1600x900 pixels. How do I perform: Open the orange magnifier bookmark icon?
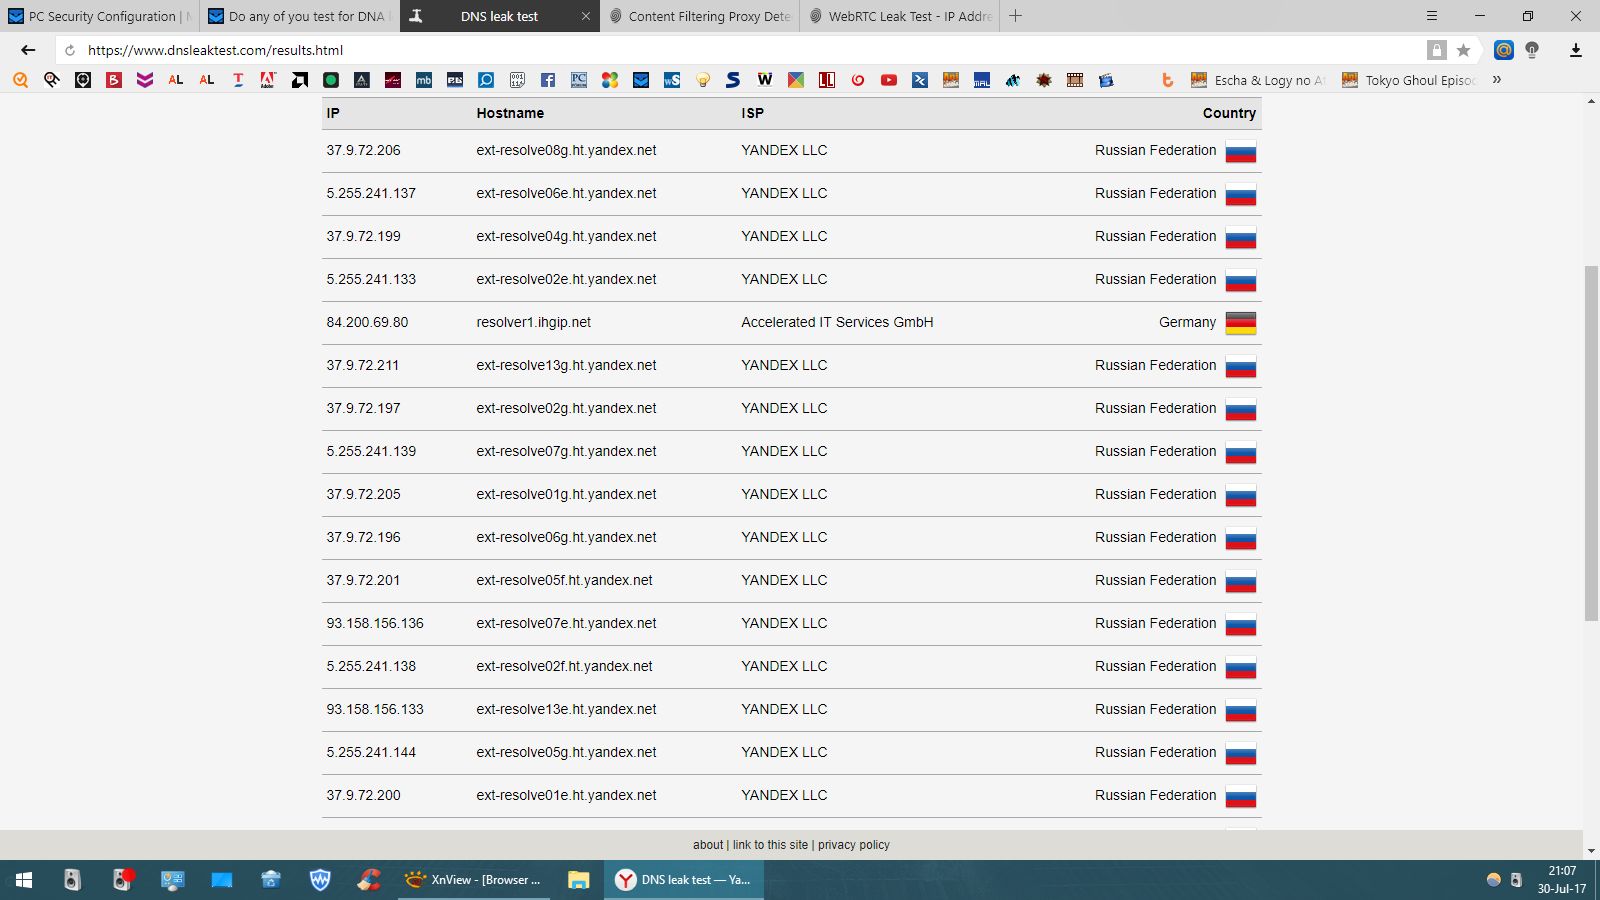pos(21,80)
